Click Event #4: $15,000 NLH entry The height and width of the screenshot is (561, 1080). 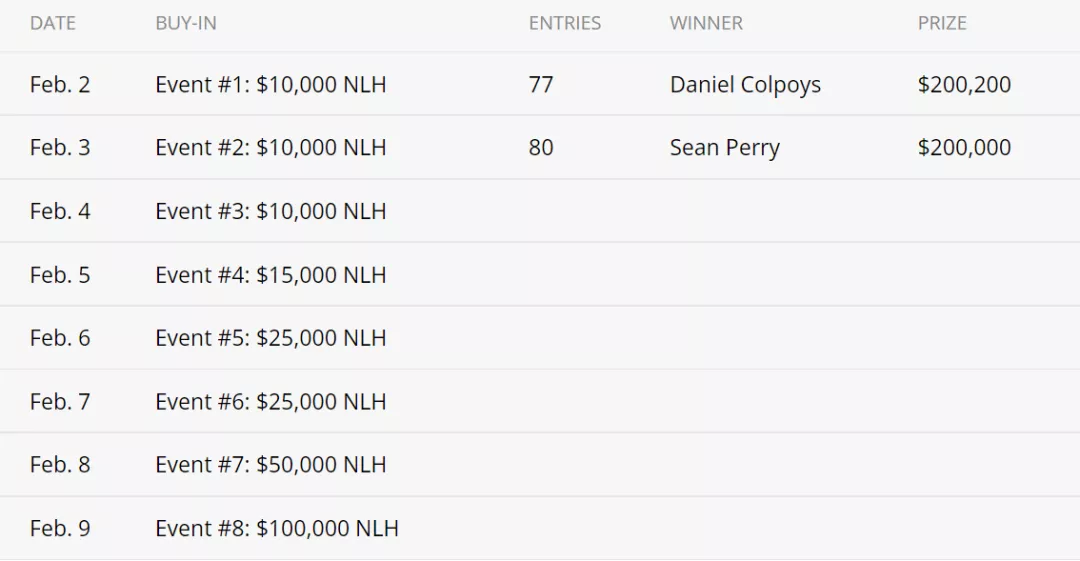pyautogui.click(x=271, y=275)
